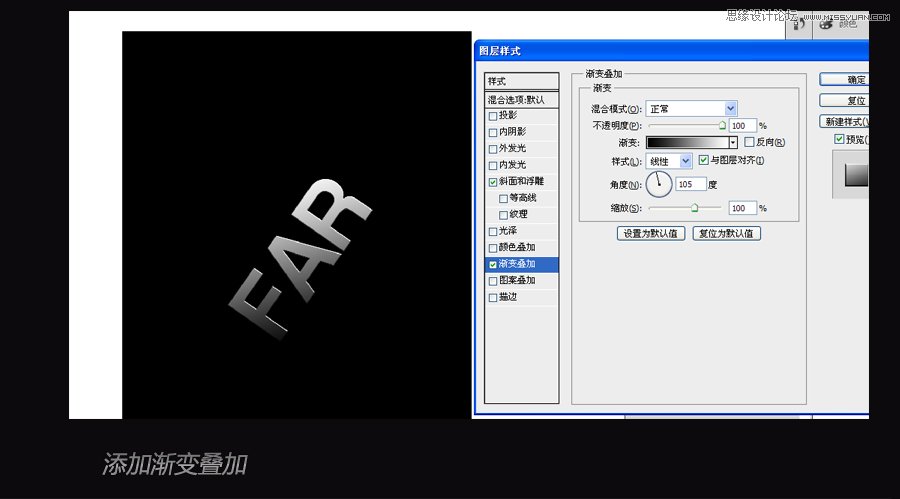Enable the 光泽 satin checkbox
The width and height of the screenshot is (900, 499).
[492, 231]
